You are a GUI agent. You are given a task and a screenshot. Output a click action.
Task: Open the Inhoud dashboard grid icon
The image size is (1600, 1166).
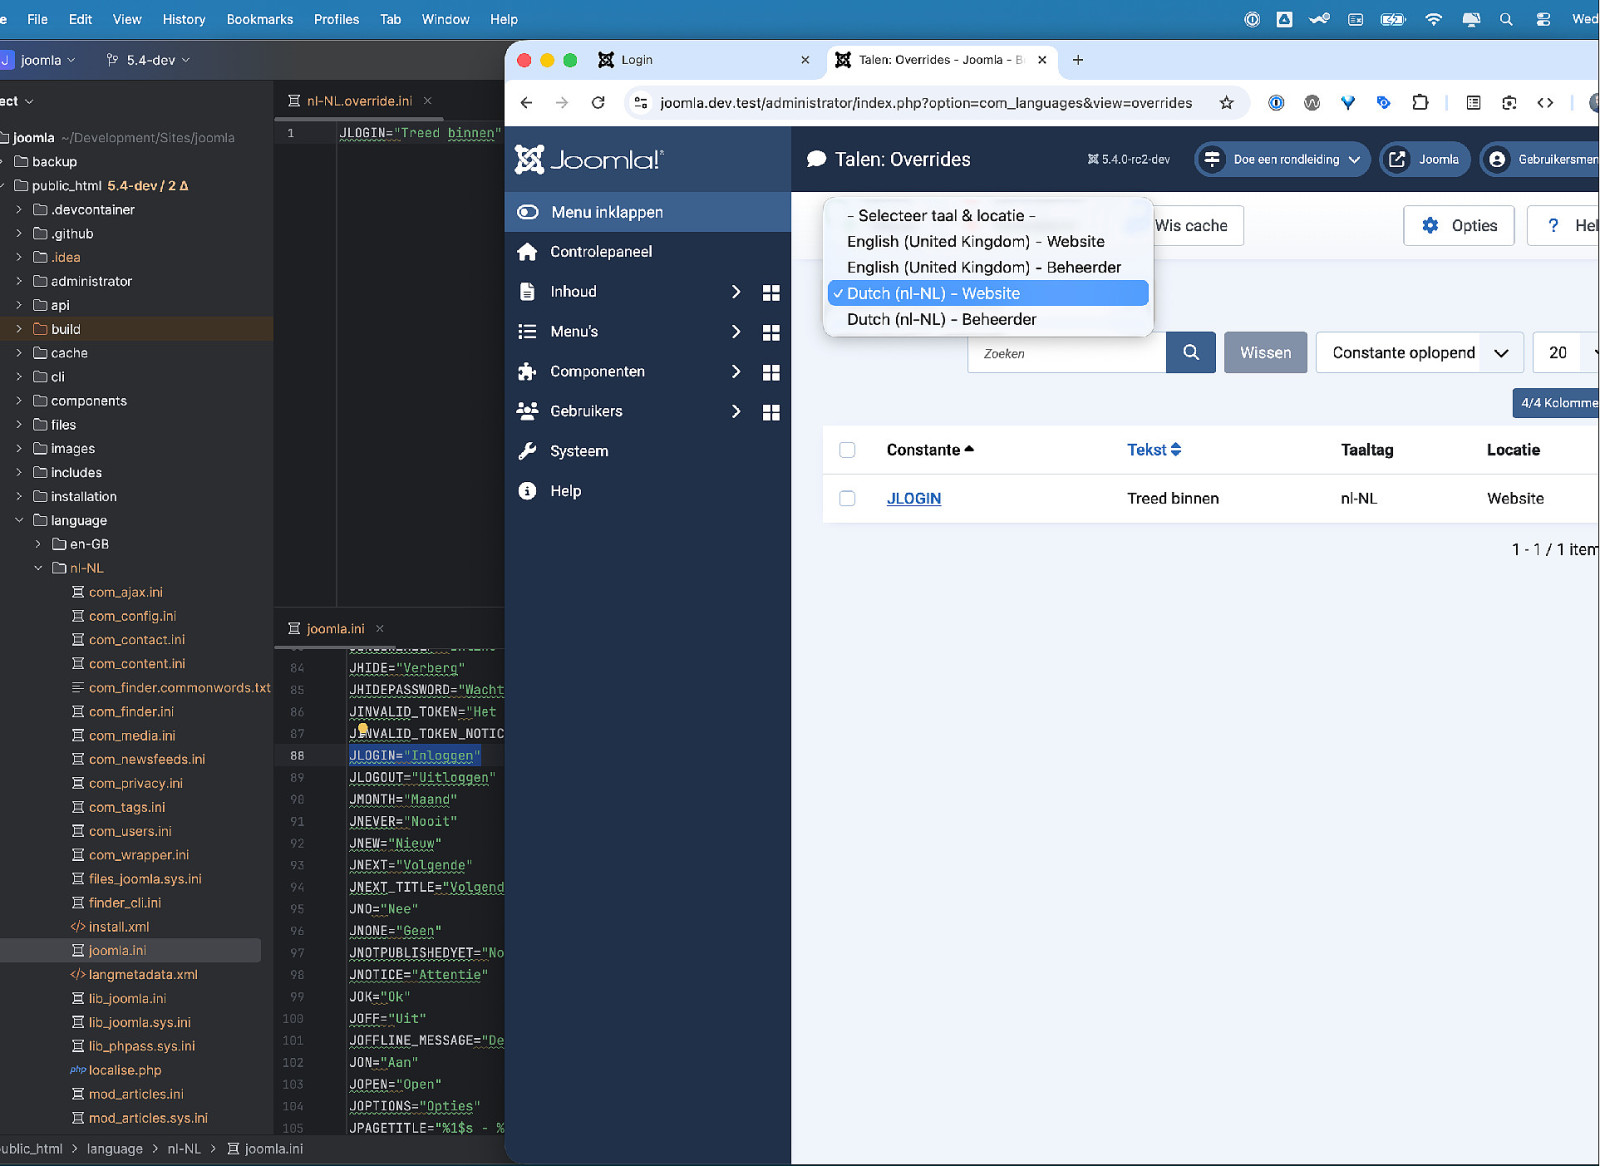(770, 292)
